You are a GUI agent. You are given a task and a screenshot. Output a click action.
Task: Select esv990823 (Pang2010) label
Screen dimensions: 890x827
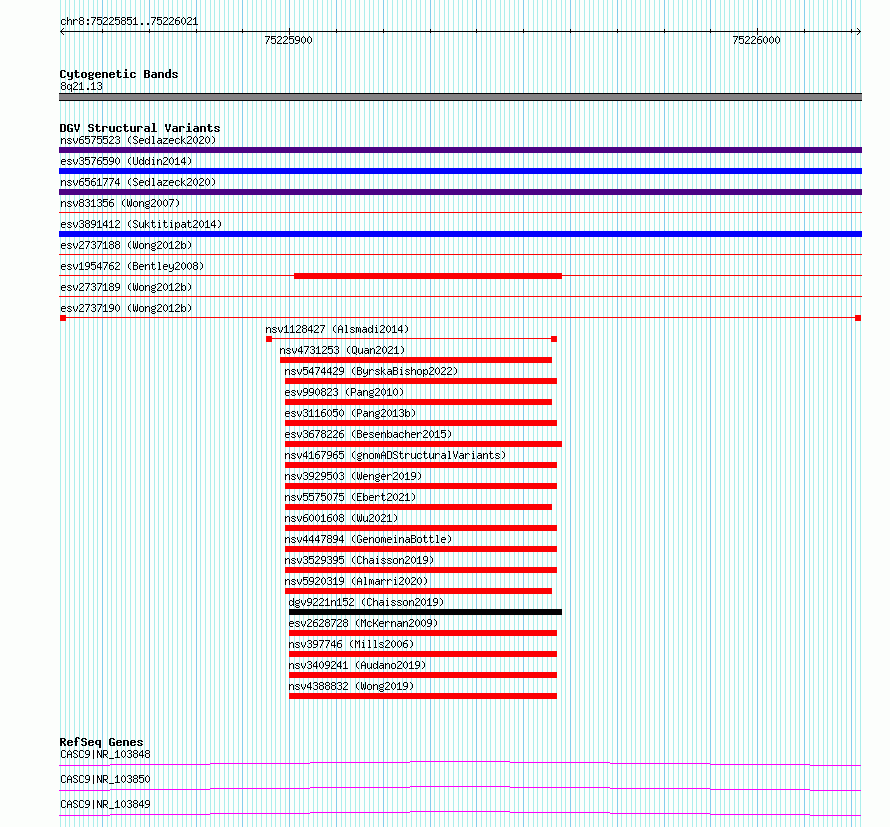[344, 392]
